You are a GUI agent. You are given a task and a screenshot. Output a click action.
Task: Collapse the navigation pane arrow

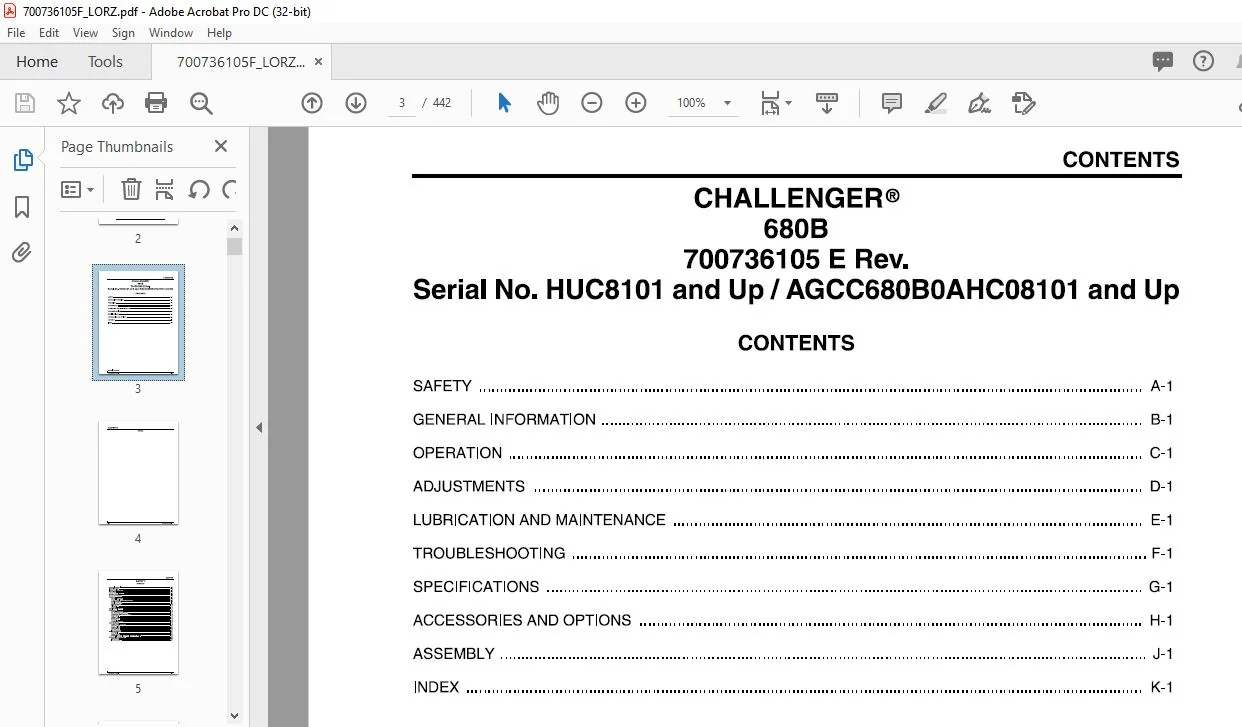click(258, 428)
